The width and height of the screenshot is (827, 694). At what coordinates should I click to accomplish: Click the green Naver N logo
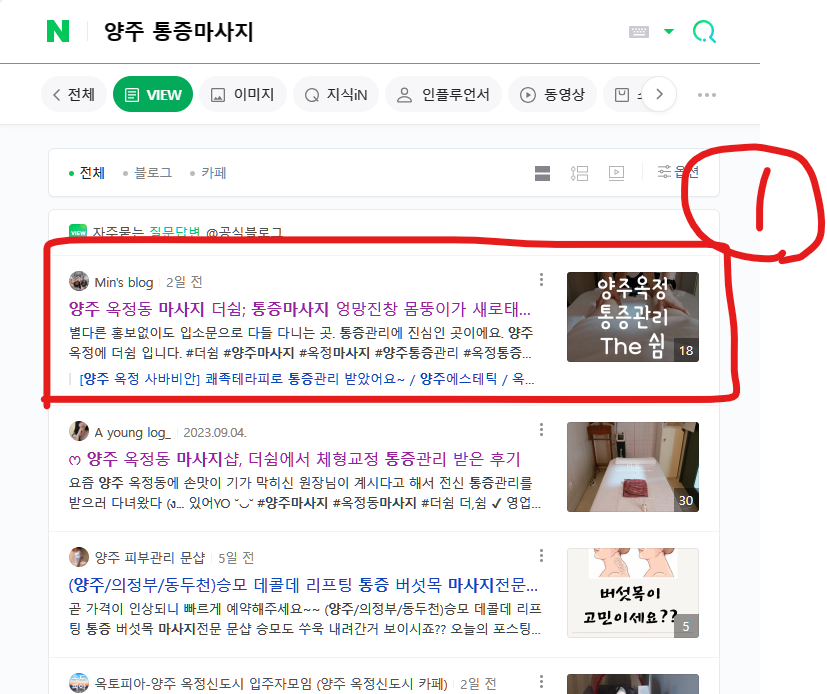click(x=58, y=31)
